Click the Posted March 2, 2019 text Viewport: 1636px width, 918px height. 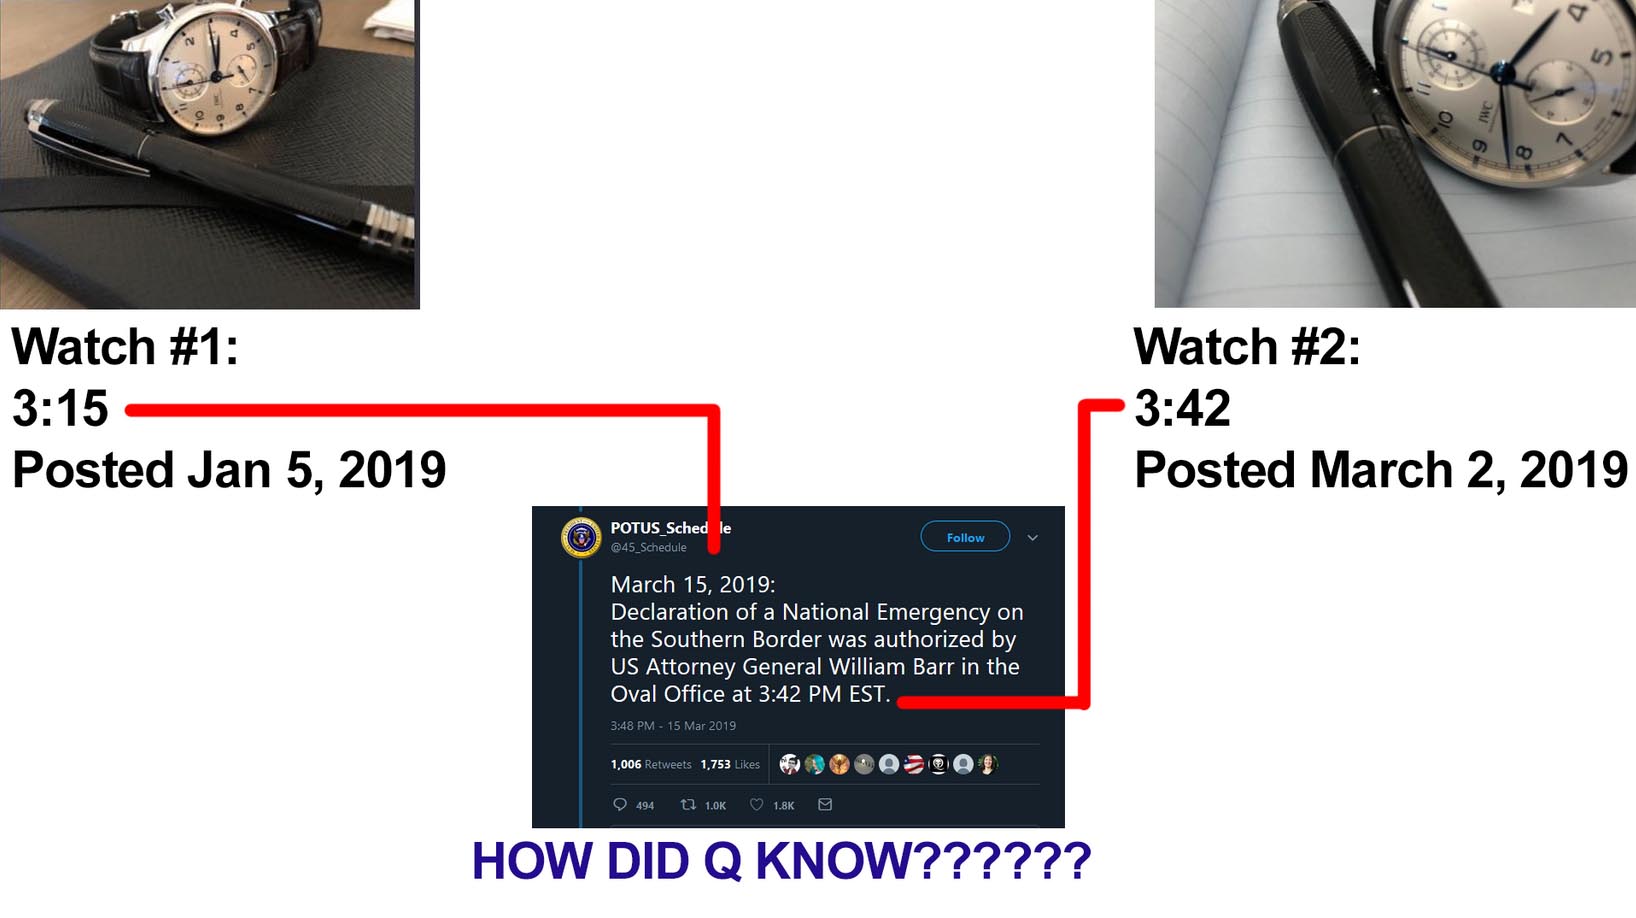(1381, 470)
